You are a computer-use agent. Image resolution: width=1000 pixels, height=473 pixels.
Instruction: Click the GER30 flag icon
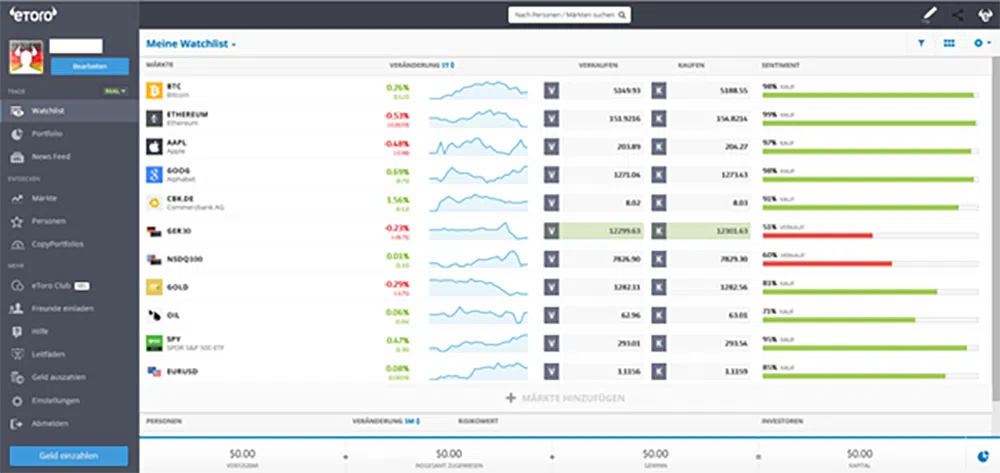(x=154, y=231)
